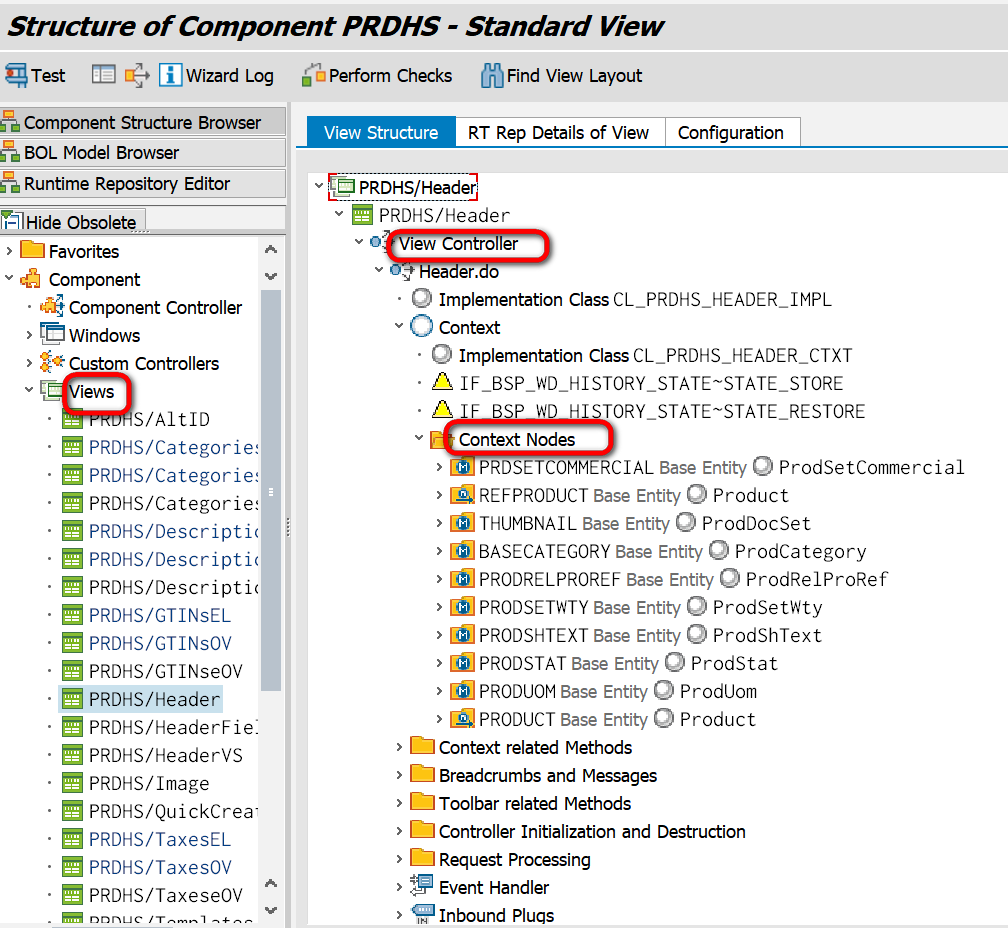The height and width of the screenshot is (928, 1008).
Task: Click the Hide Obsolete icon
Action: [12, 221]
